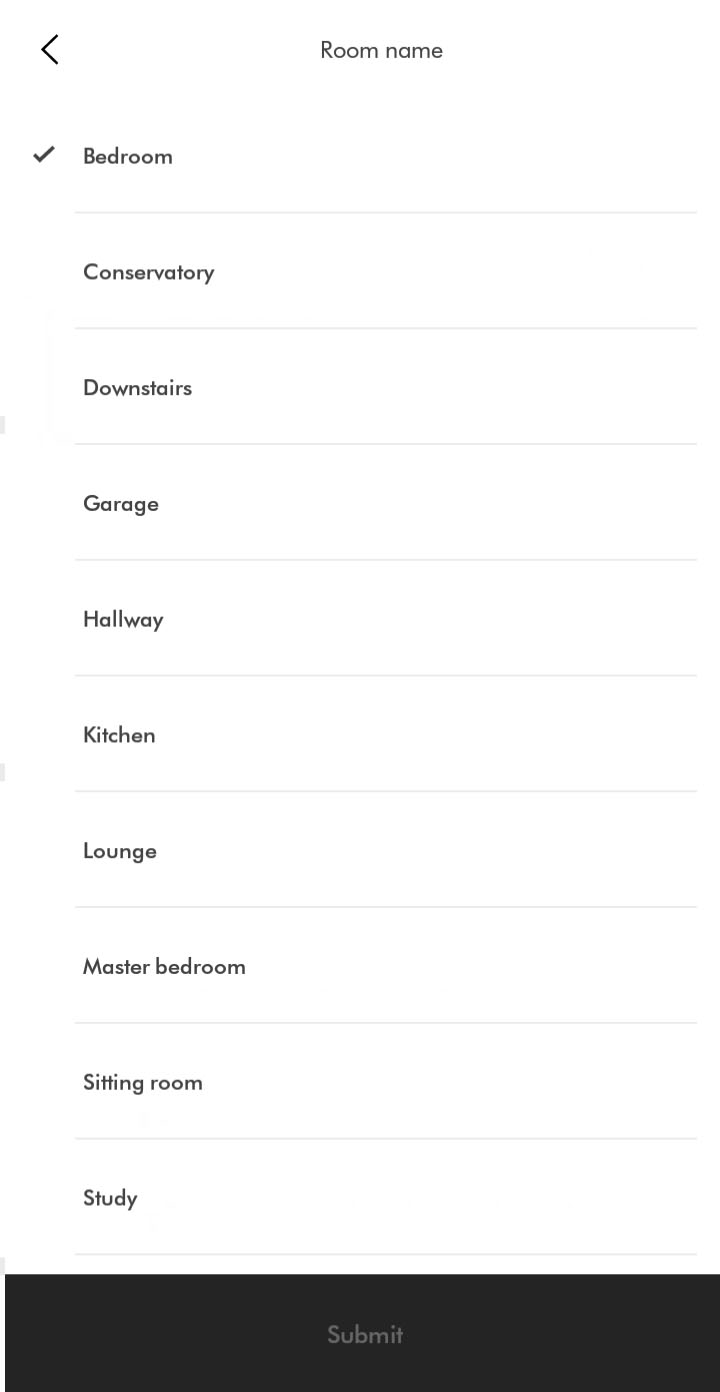Tap the Conservatory label text
The image size is (720, 1392).
coord(148,272)
